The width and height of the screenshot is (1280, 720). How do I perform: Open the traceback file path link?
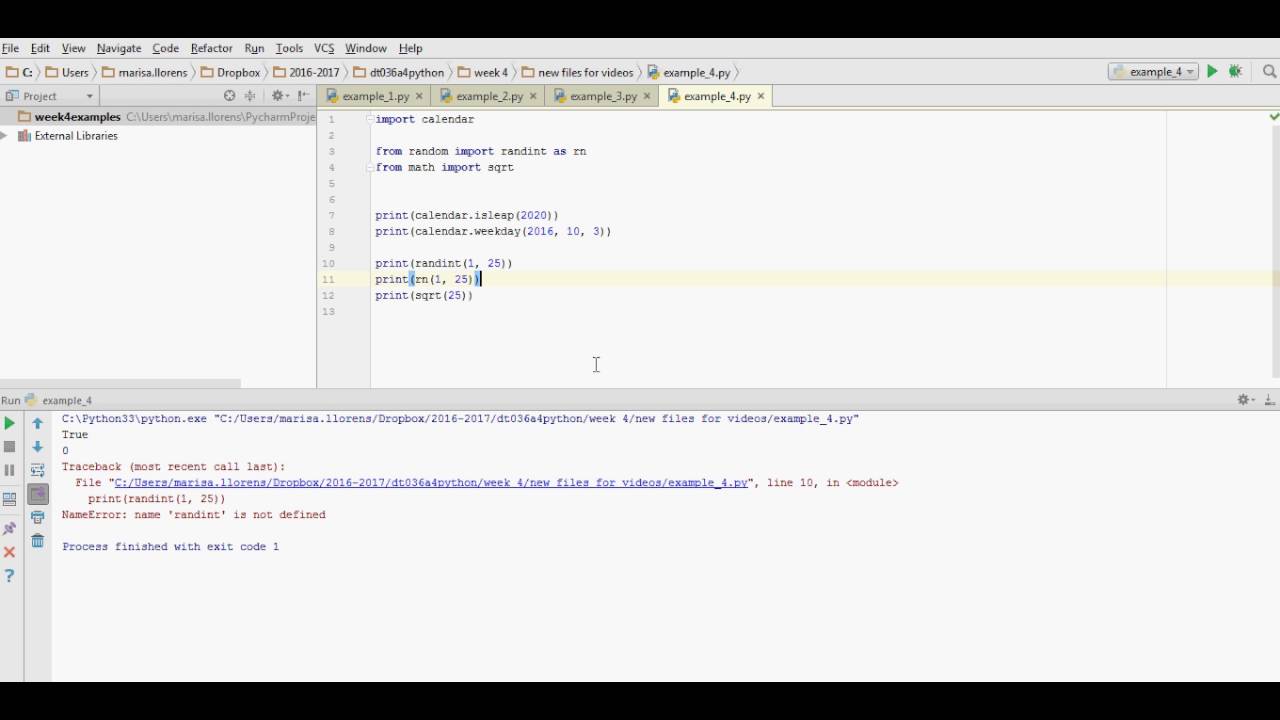(431, 483)
